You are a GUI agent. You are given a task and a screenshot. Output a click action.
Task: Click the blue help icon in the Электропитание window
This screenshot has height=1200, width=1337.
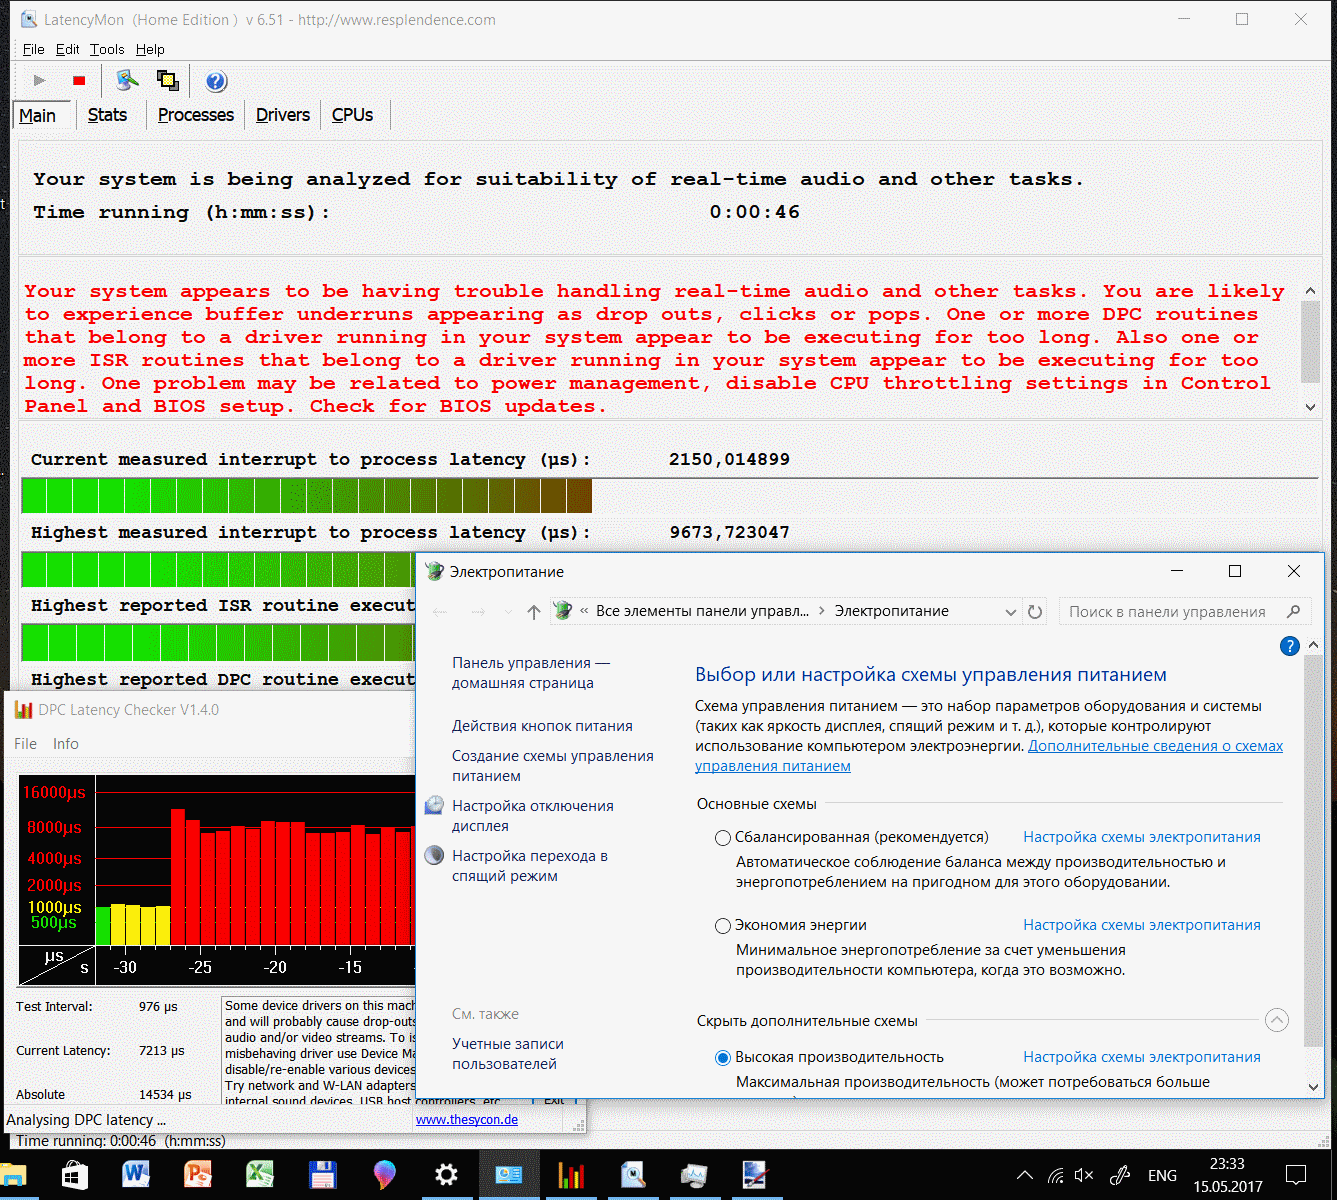point(1290,646)
